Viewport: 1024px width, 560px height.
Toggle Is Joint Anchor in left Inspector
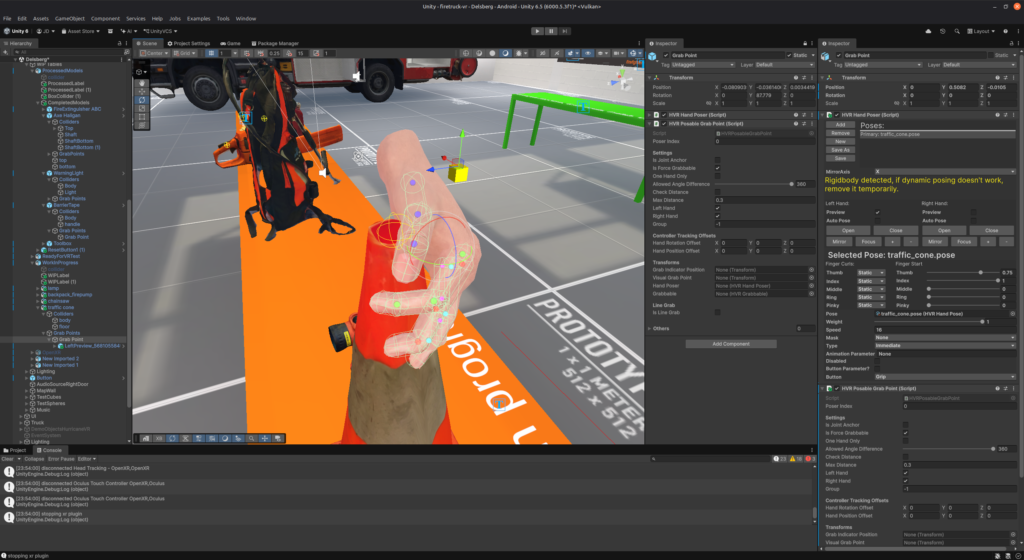[717, 160]
